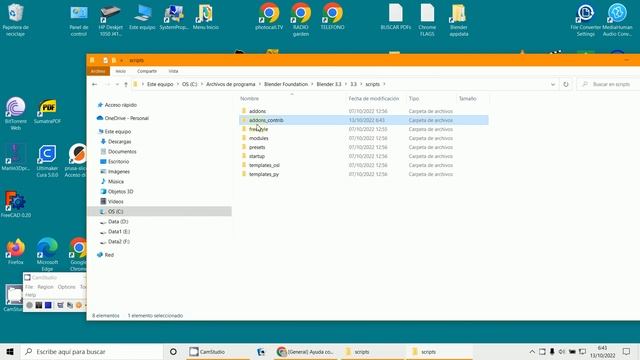Expand the chevron after OS (C:) in path

(202, 84)
